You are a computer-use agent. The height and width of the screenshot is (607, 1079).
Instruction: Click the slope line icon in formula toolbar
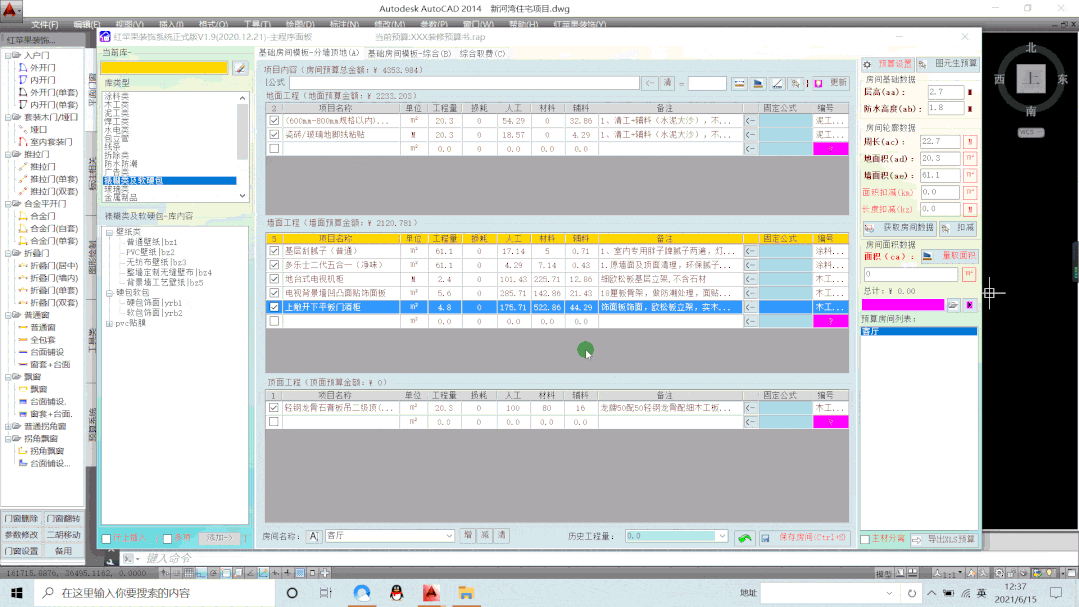777,83
